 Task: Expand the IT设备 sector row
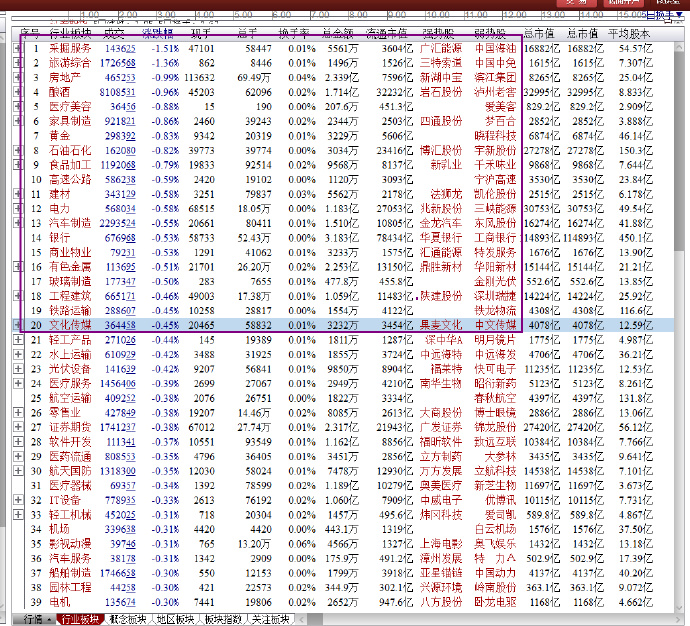18,500
